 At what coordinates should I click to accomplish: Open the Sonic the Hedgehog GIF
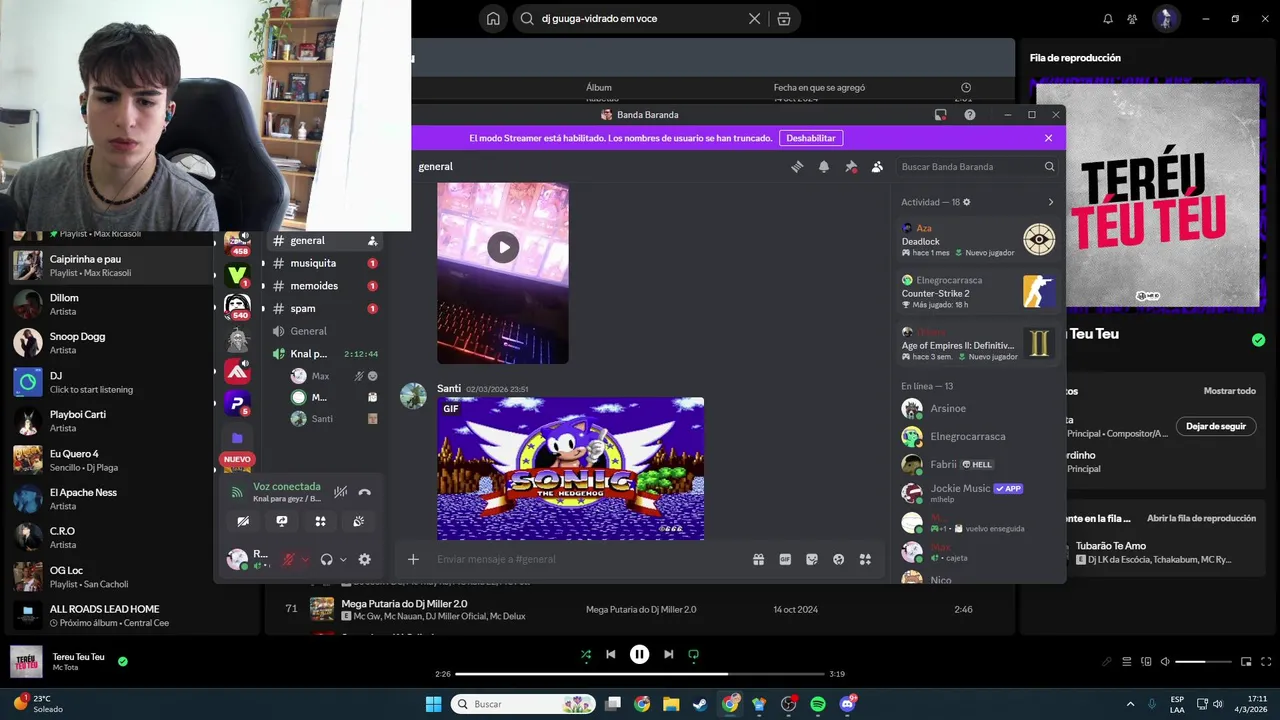click(570, 468)
